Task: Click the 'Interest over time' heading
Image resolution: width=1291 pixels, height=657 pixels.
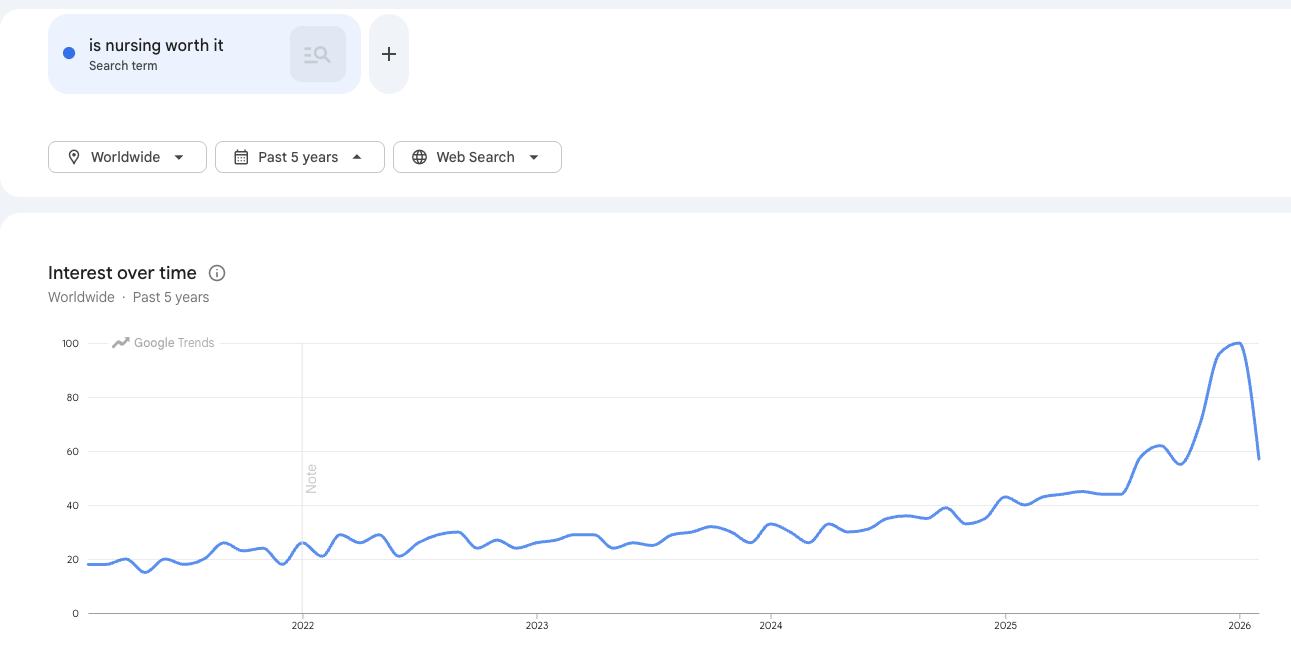Action: click(x=121, y=272)
